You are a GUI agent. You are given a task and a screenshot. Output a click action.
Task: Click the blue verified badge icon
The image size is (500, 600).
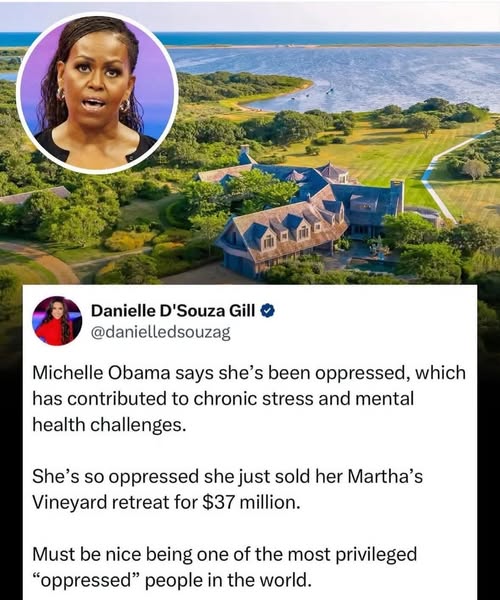point(268,311)
